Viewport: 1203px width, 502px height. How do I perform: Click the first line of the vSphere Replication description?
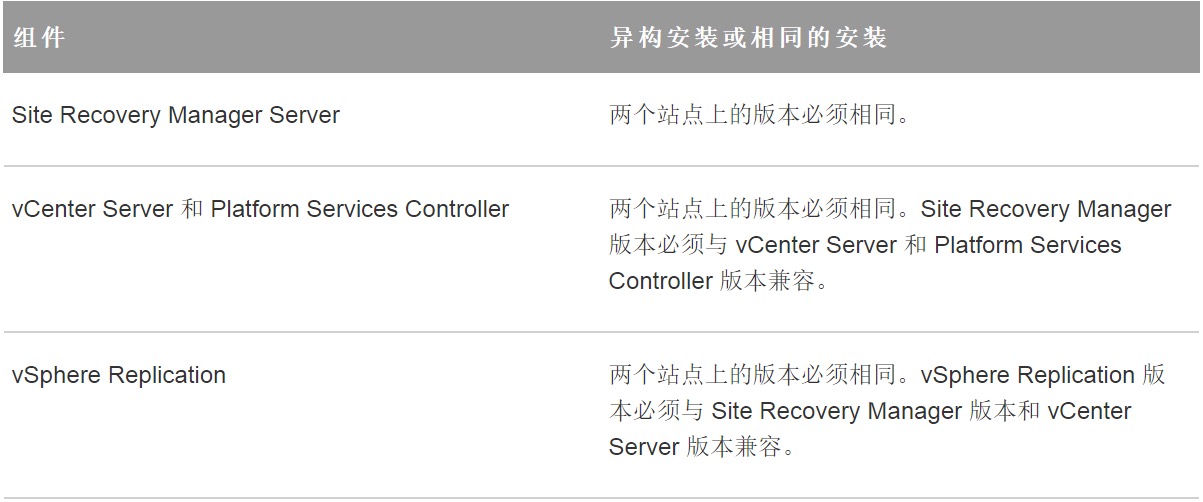(x=887, y=376)
